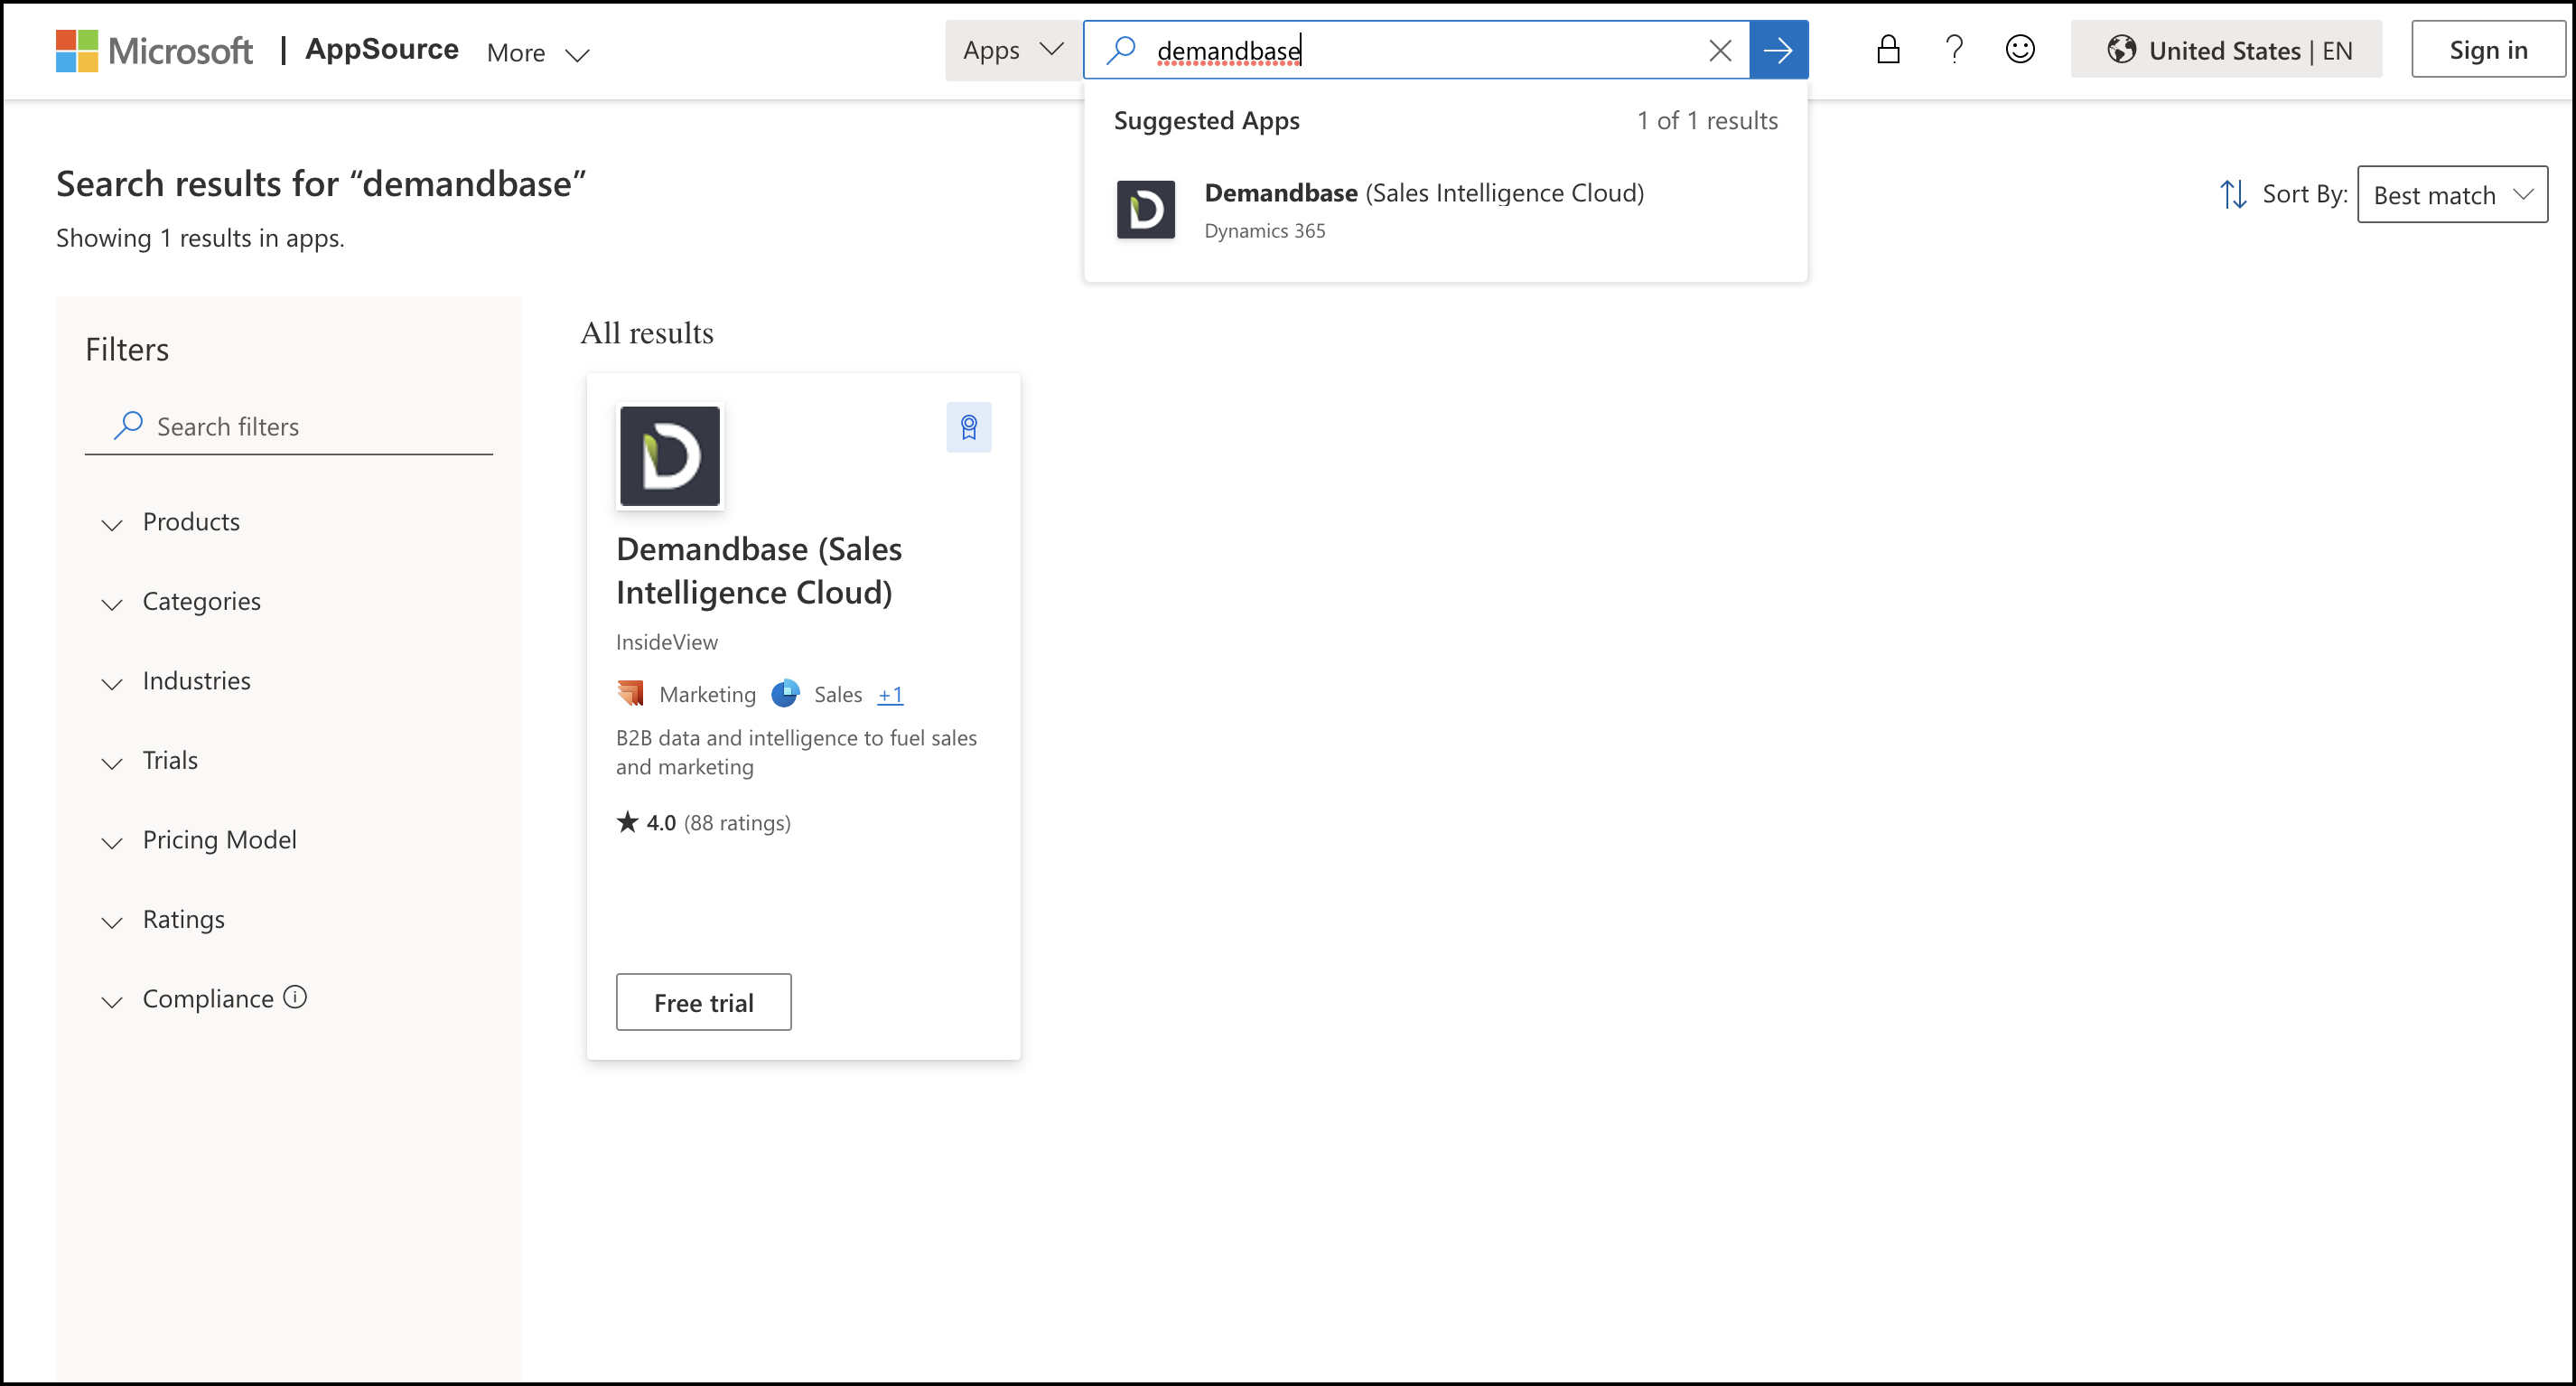Screen dimensions: 2576x1386
Task: Click the lock icon in header
Action: point(1888,49)
